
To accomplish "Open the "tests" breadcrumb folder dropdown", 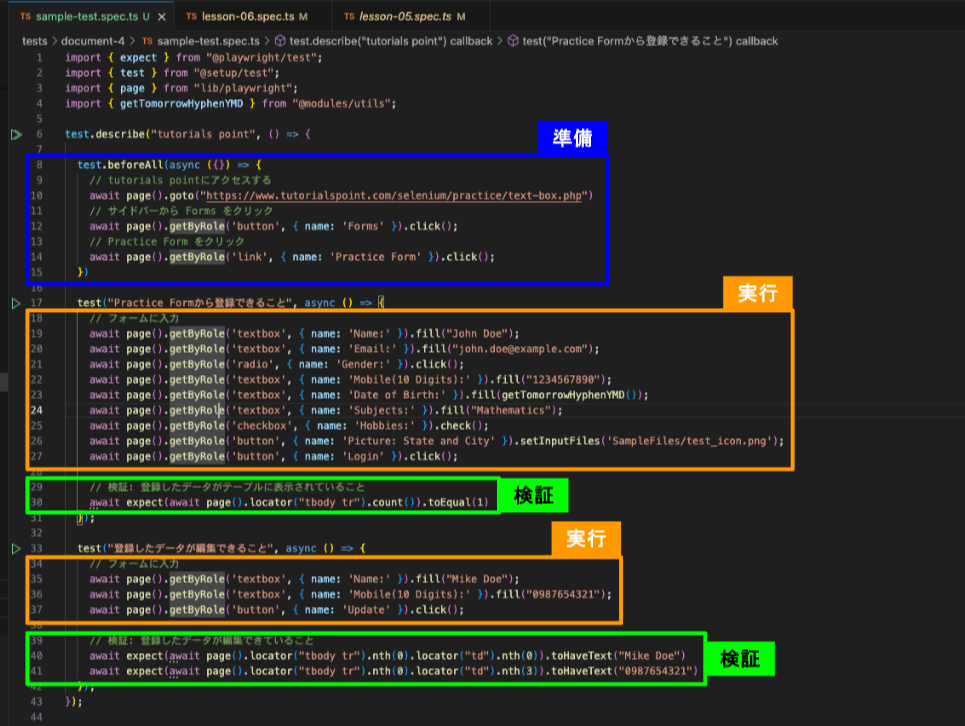I will (x=34, y=41).
